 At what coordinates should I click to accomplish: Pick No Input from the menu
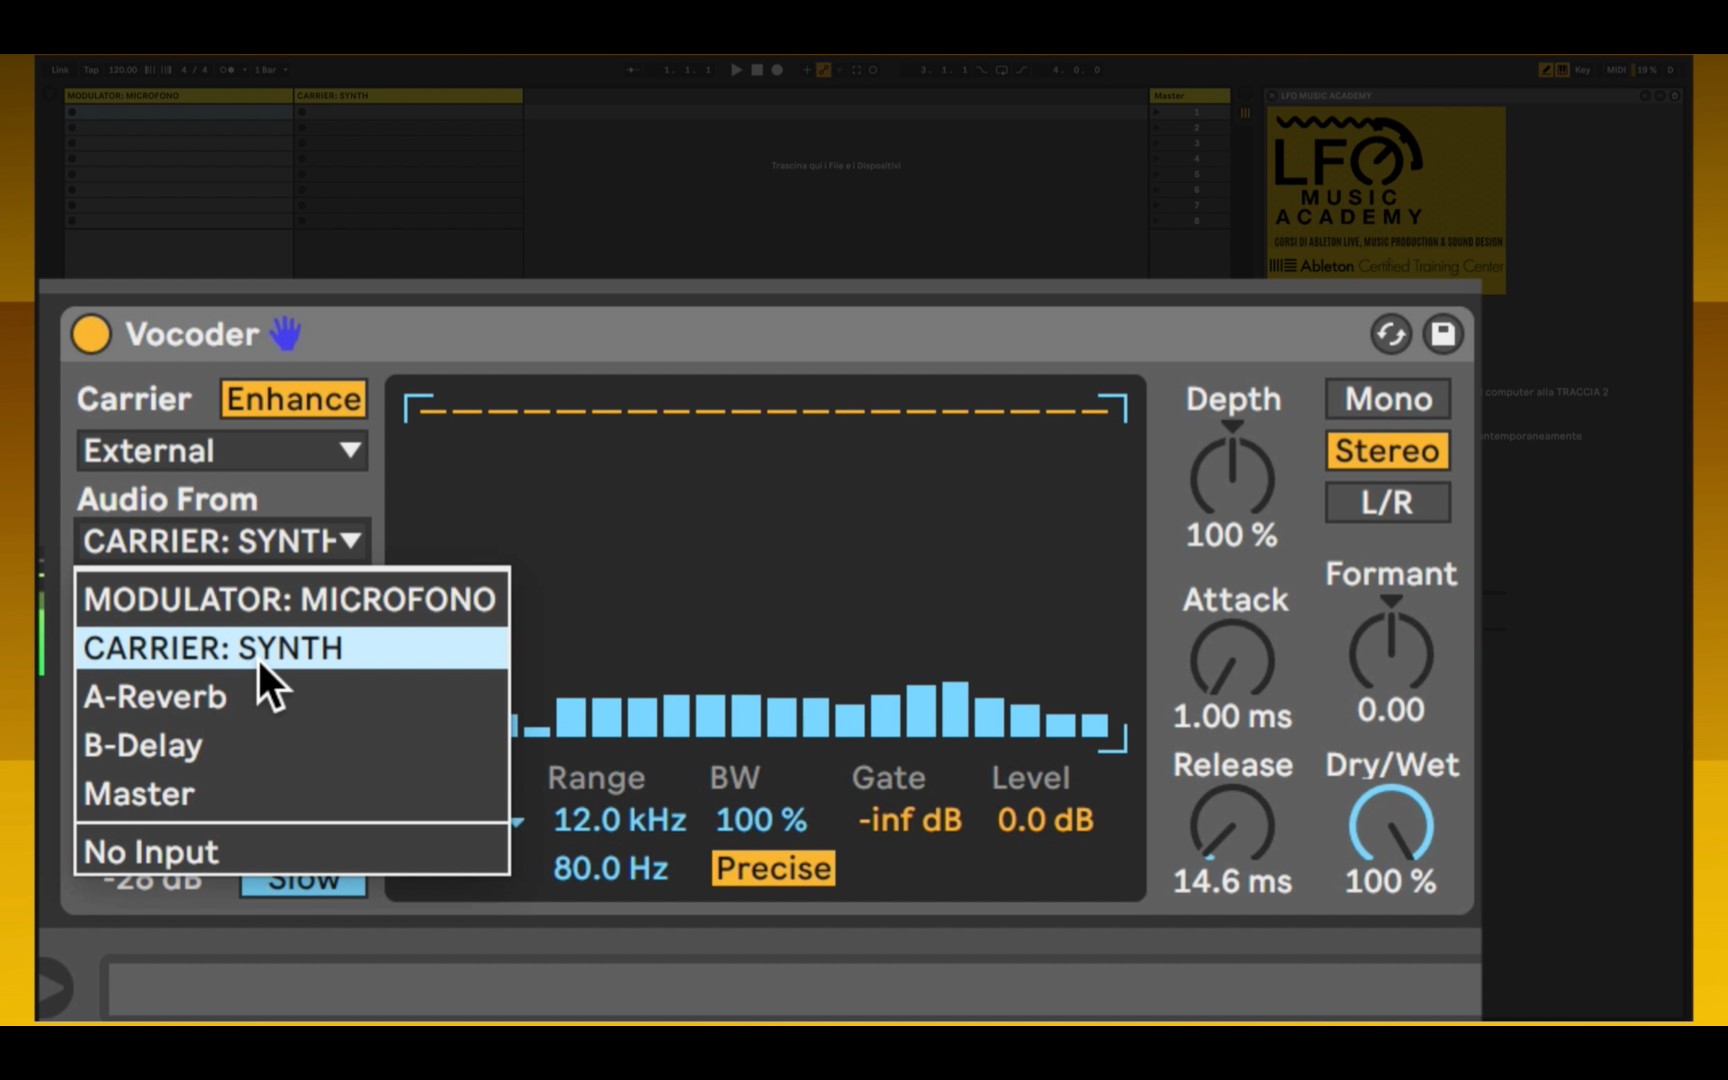click(x=152, y=852)
